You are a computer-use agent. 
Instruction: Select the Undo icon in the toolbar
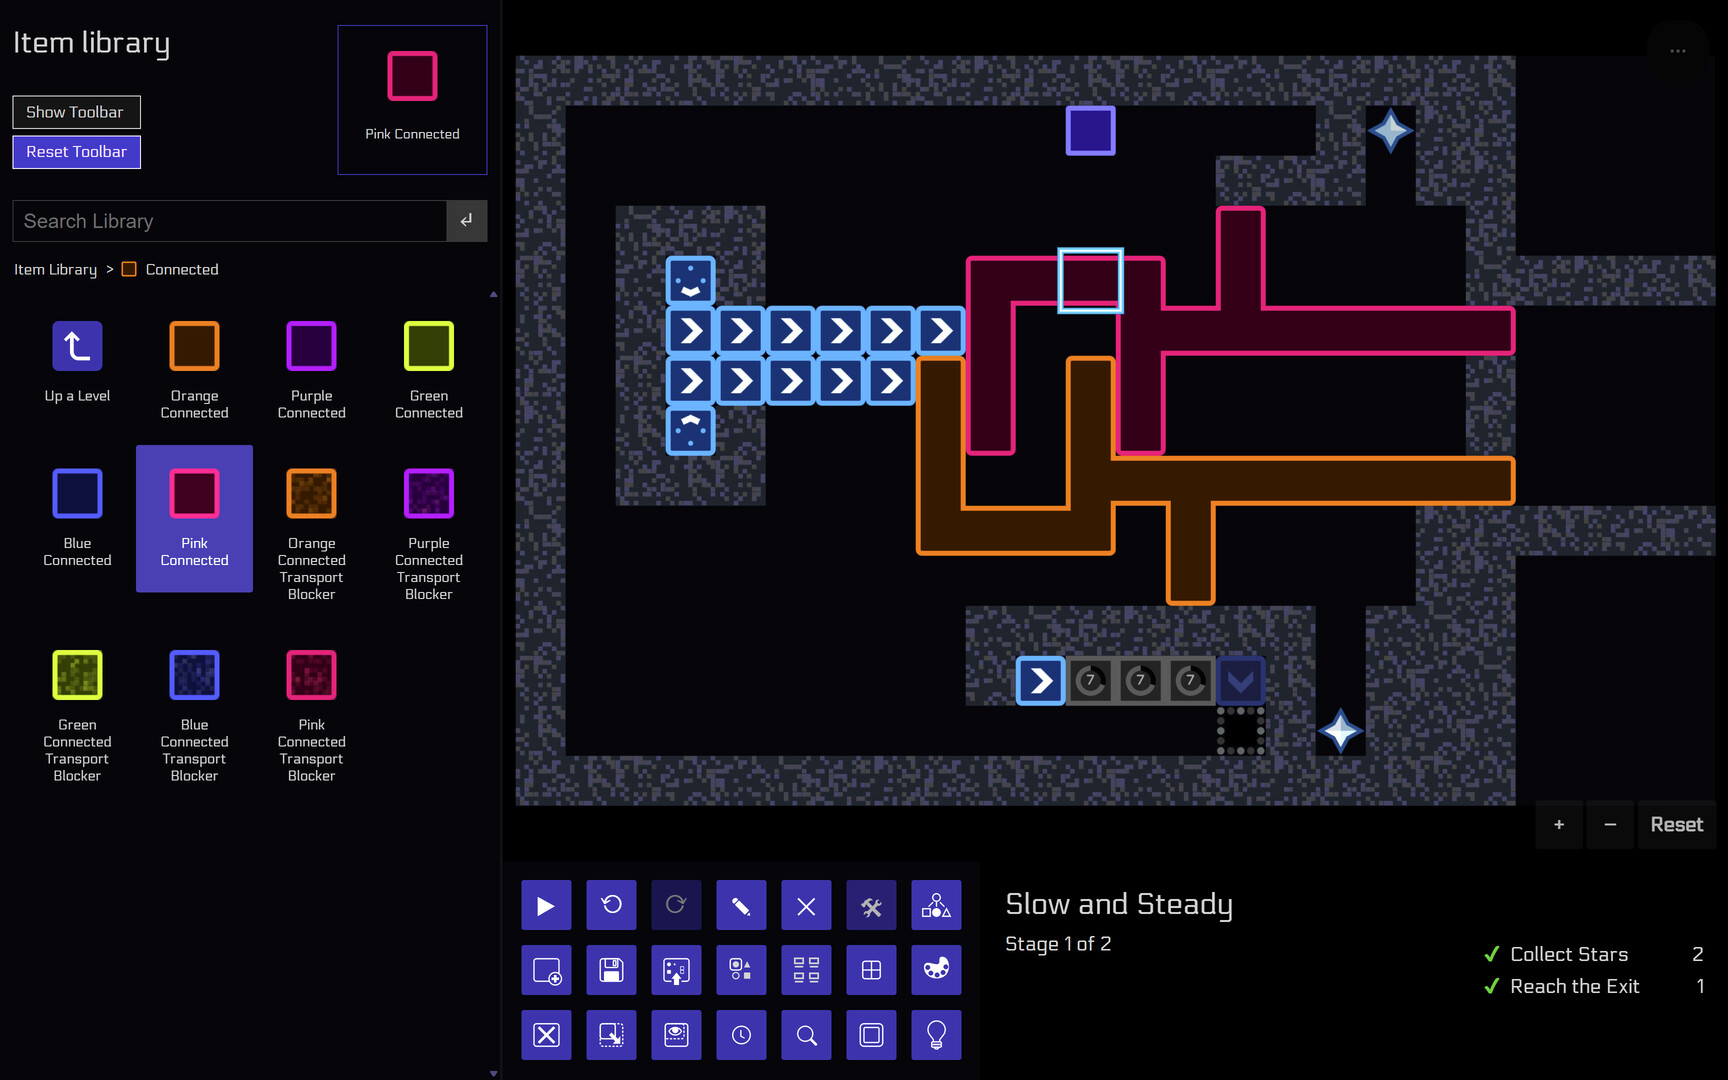tap(611, 905)
